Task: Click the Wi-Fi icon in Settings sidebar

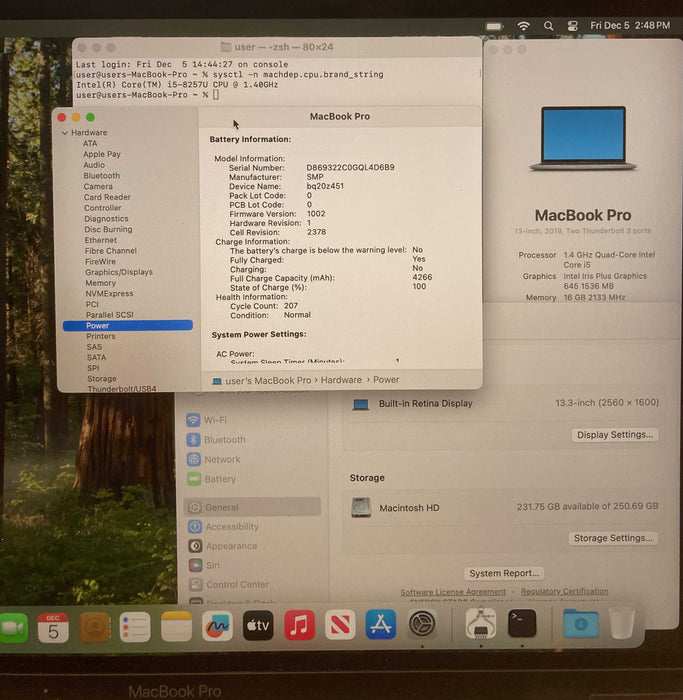Action: (193, 420)
